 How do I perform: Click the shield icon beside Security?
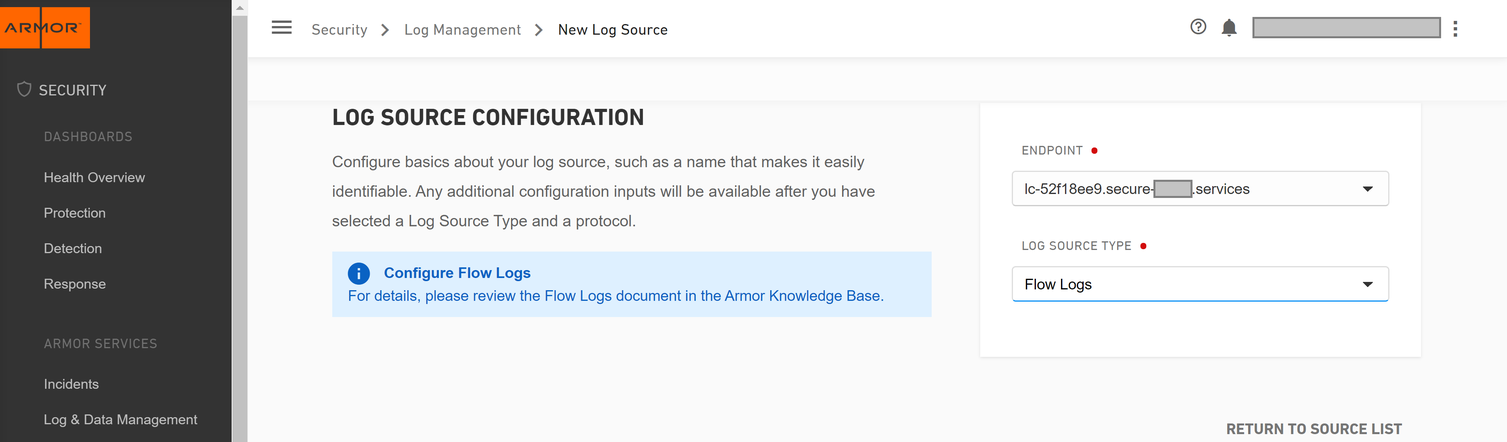click(x=25, y=90)
